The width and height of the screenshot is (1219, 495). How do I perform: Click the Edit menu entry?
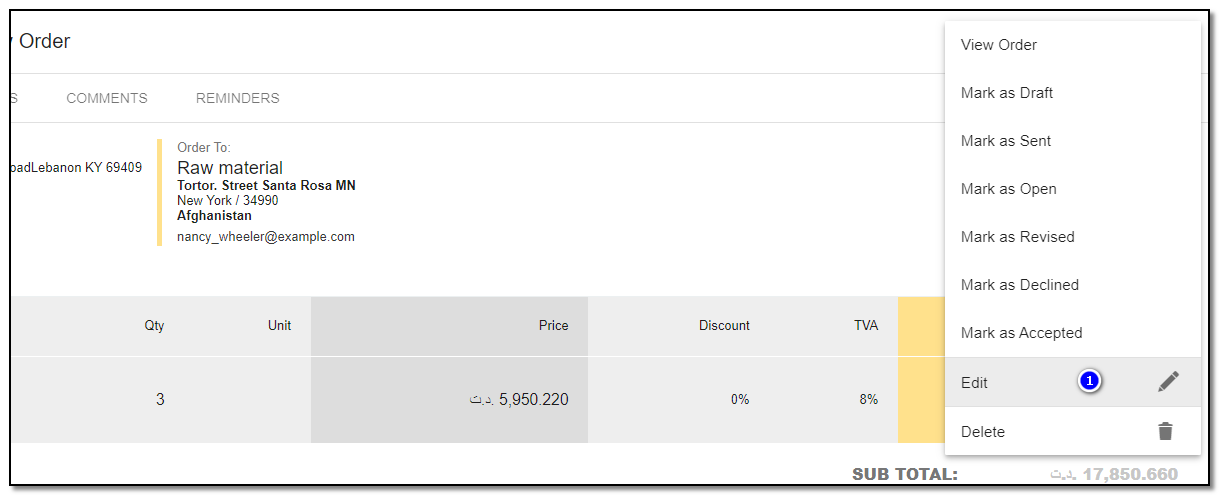(x=974, y=382)
